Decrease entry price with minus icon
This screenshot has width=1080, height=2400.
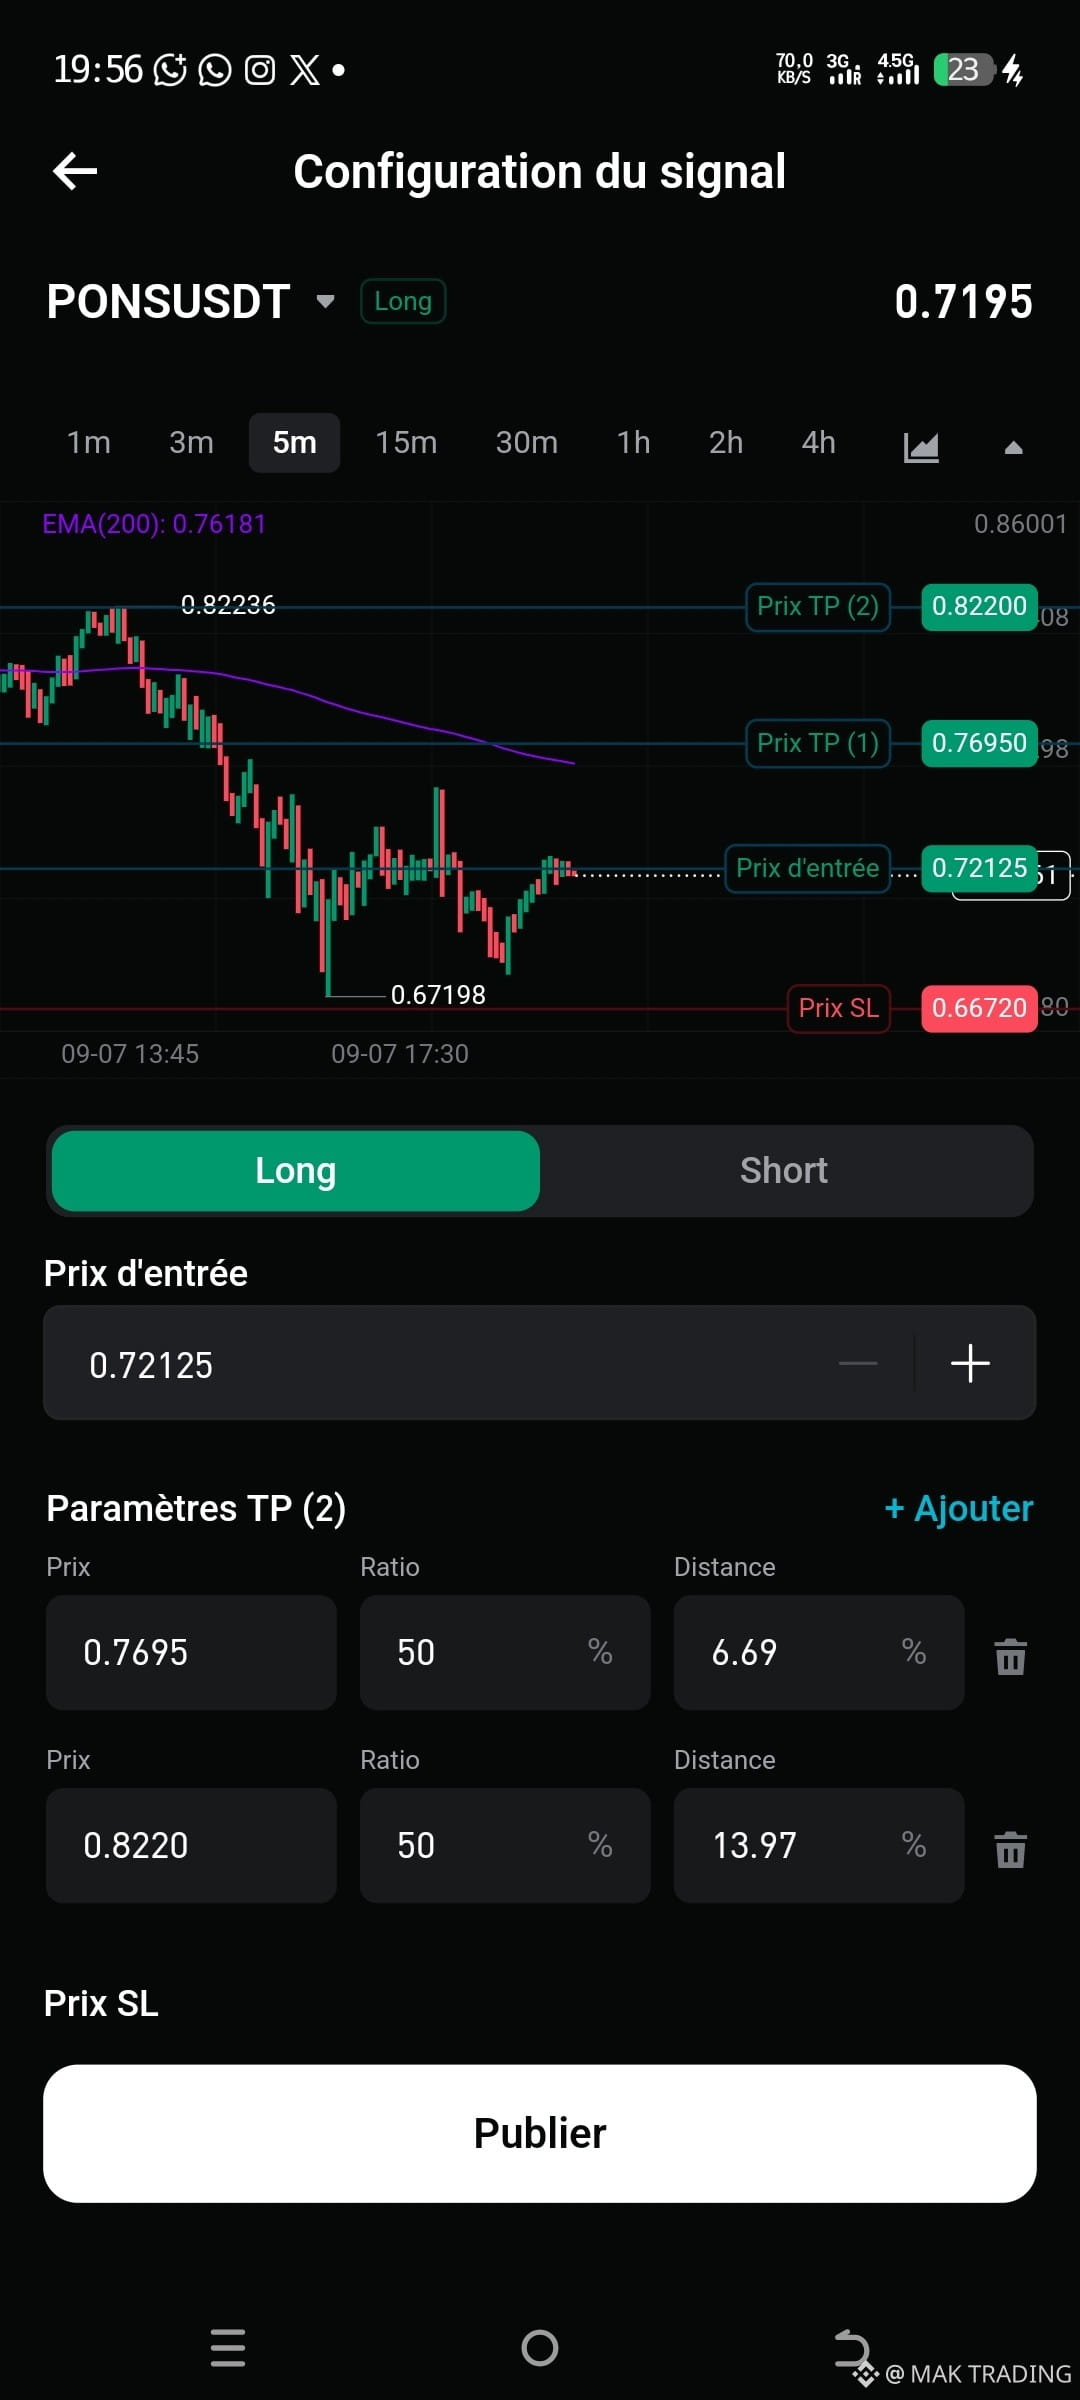(x=858, y=1363)
